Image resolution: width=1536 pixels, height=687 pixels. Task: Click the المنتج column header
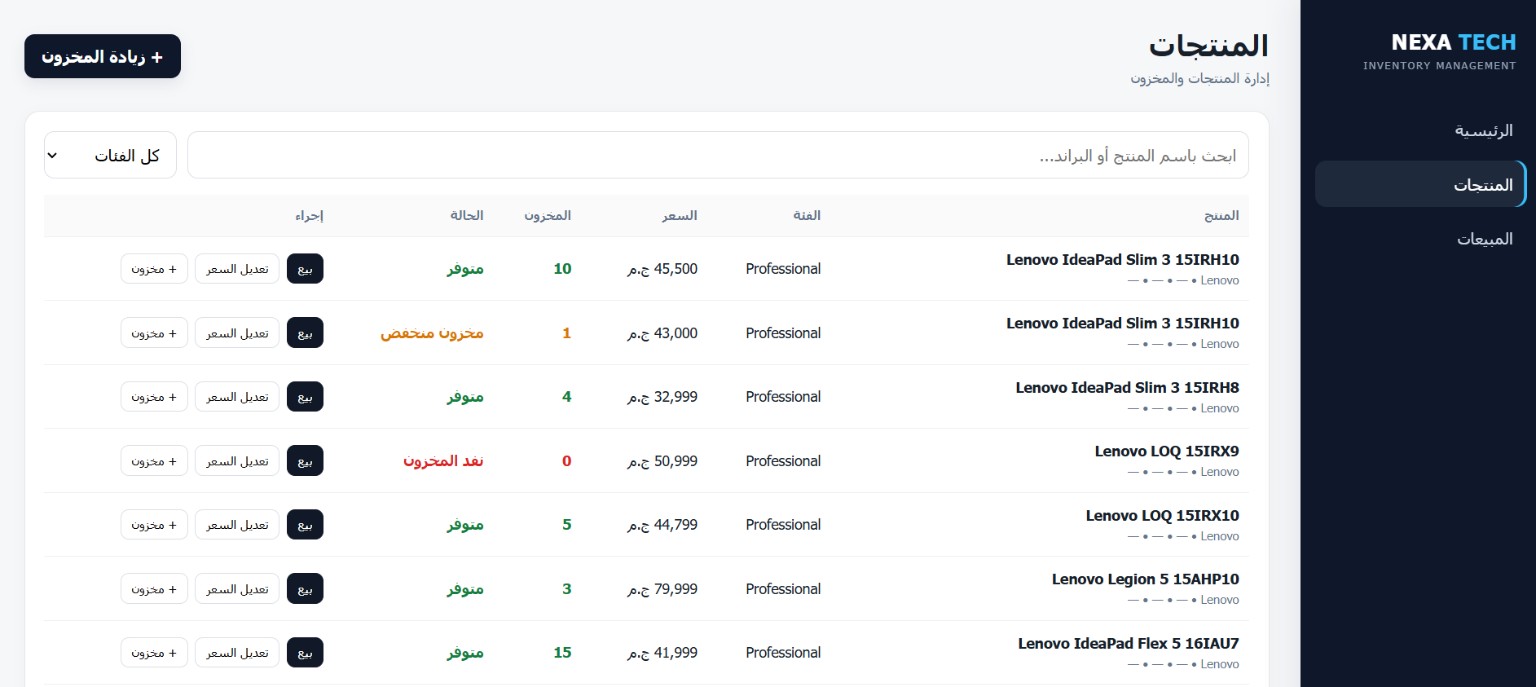tap(1222, 215)
